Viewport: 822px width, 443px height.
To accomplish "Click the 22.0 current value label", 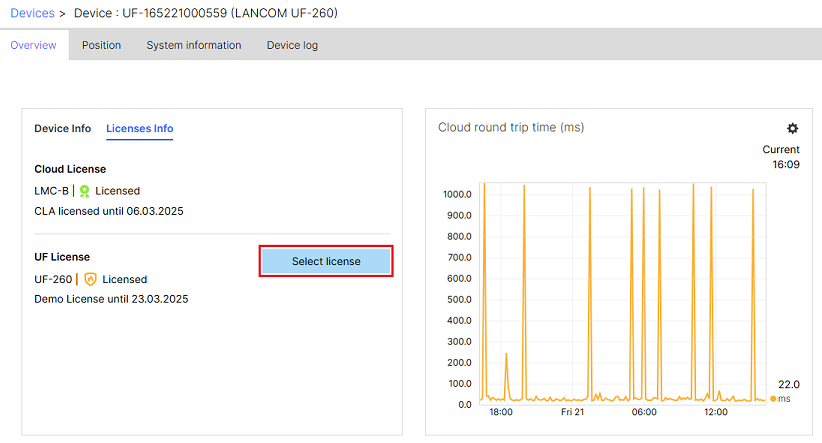I will pyautogui.click(x=788, y=384).
